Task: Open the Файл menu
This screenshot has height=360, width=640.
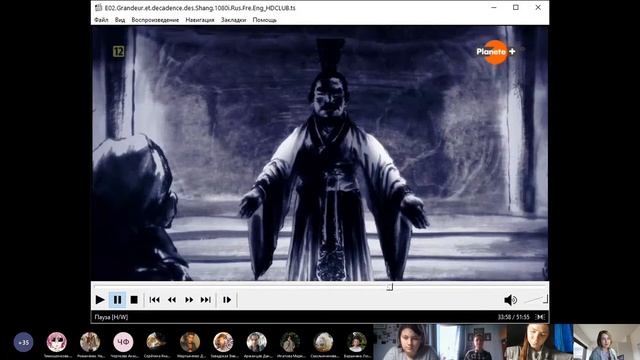Action: click(101, 20)
